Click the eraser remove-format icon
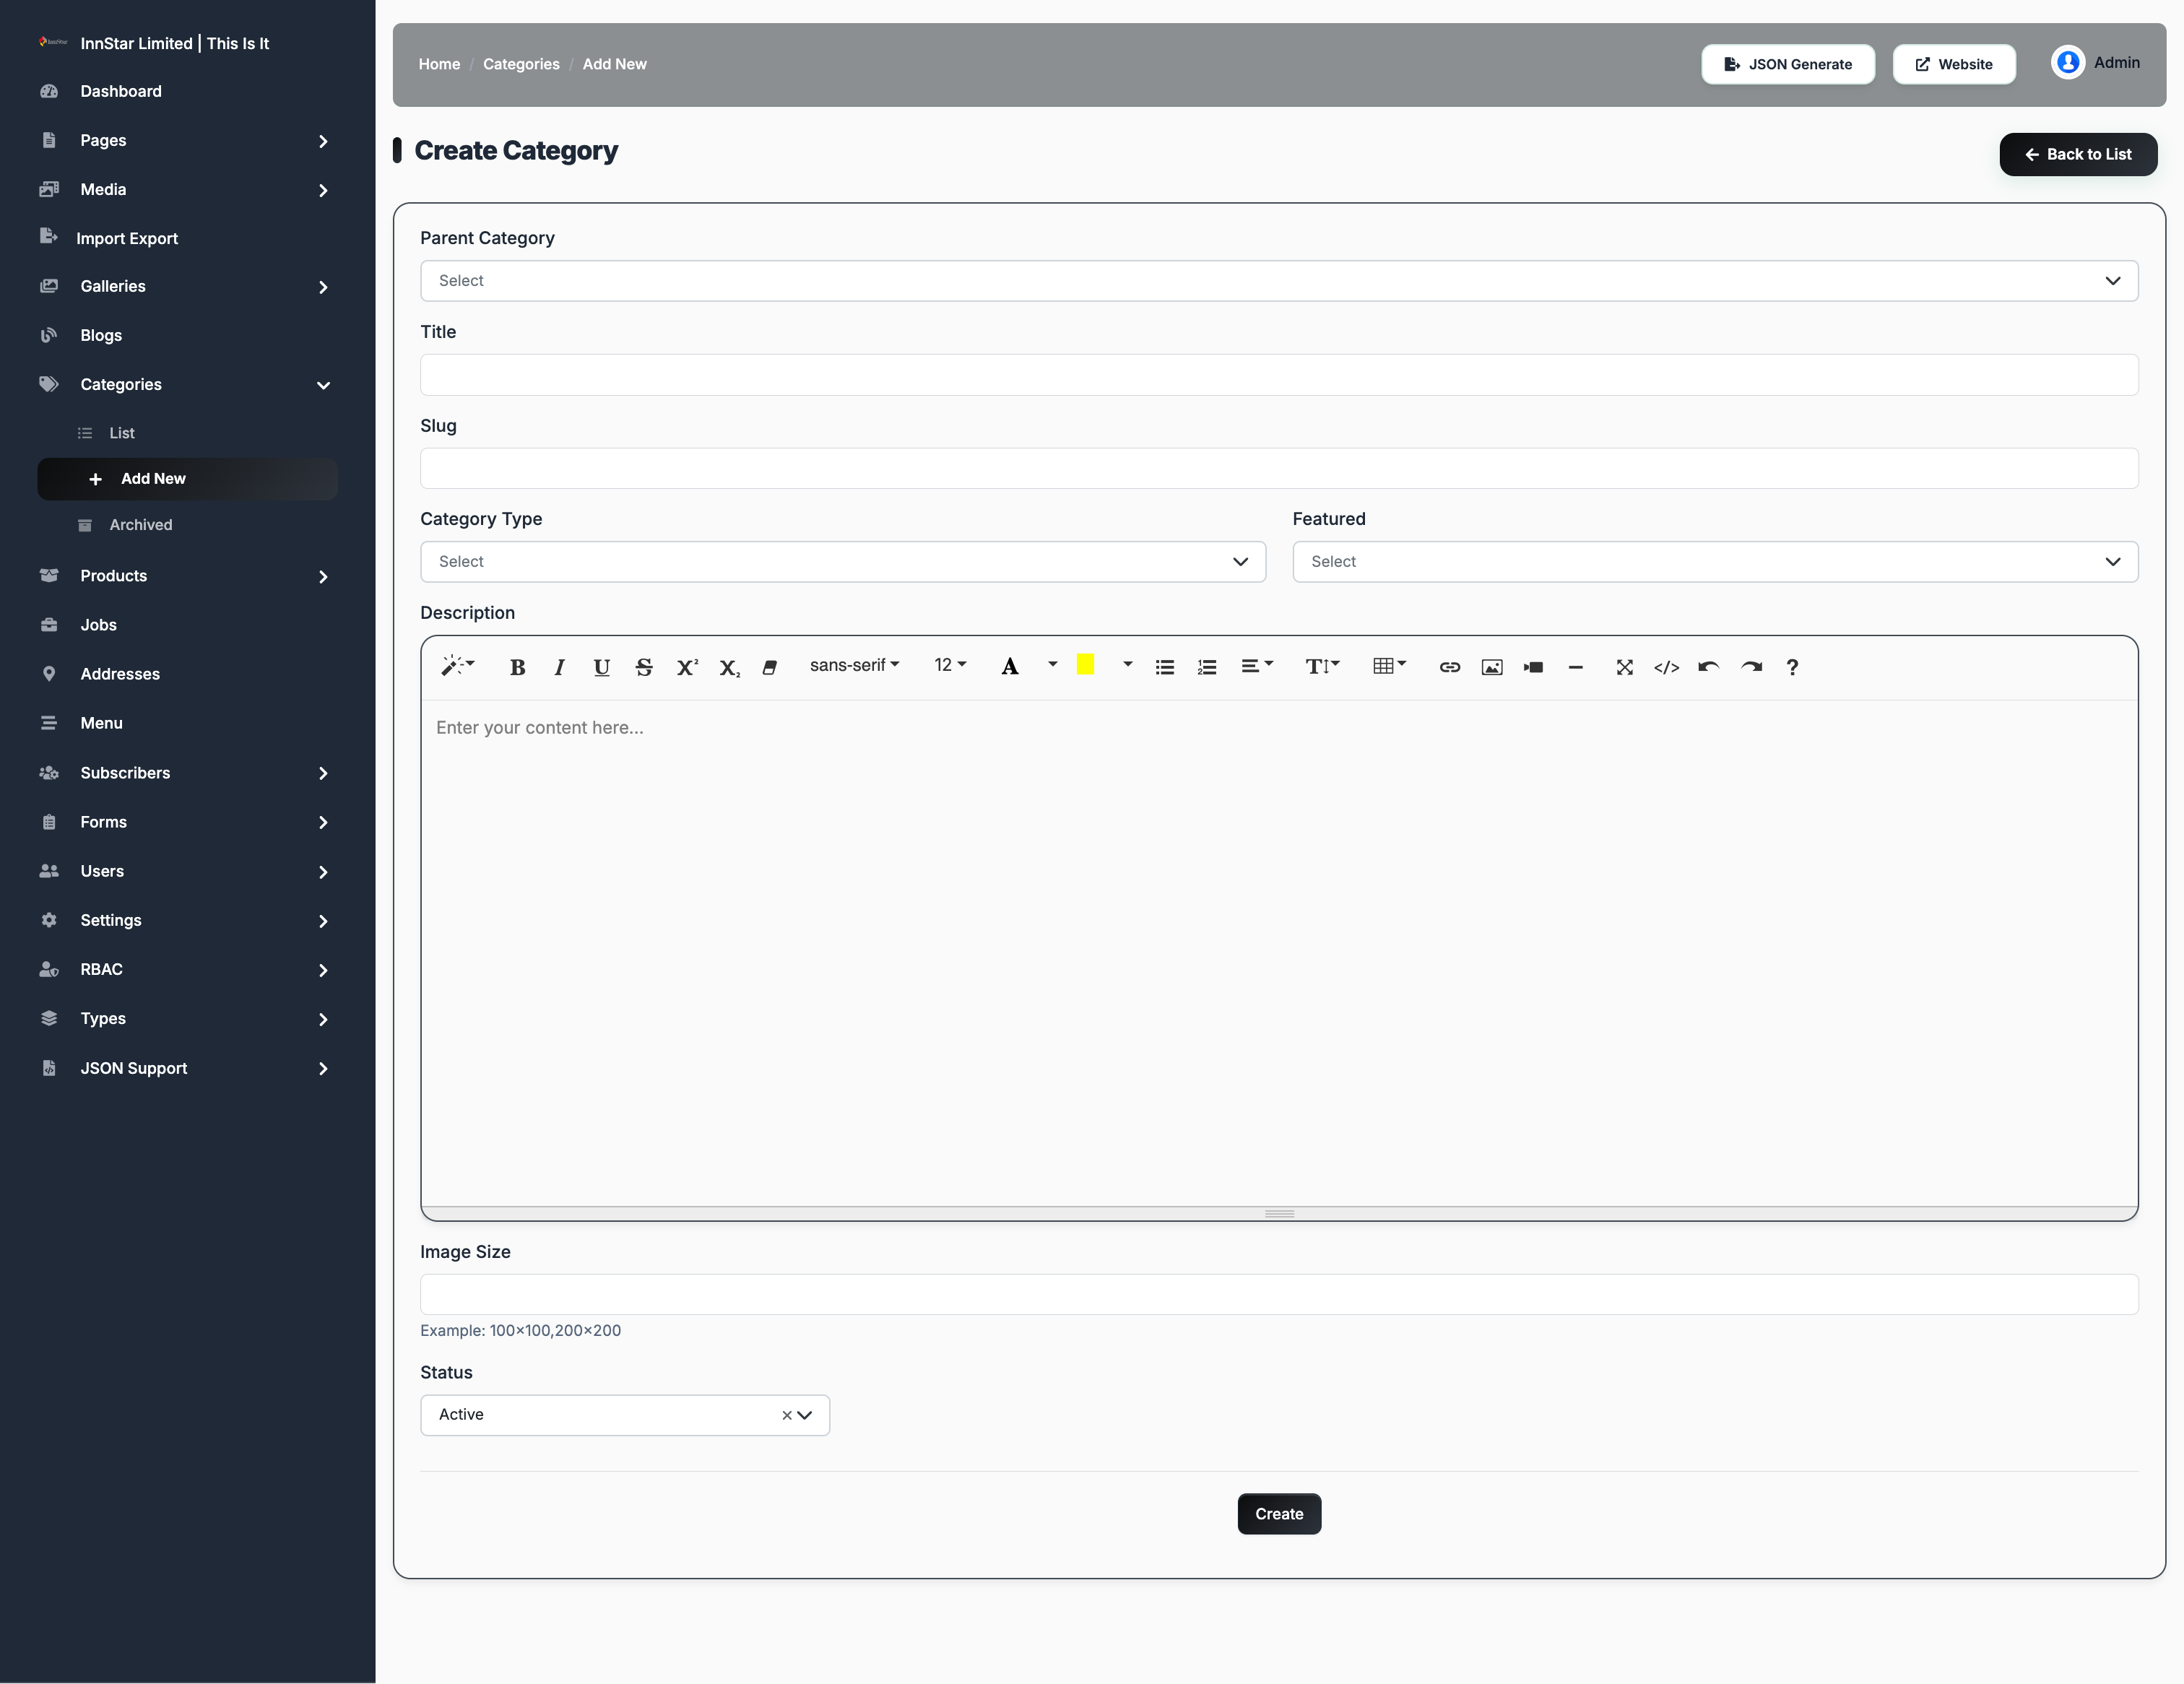This screenshot has height=1684, width=2184. click(x=770, y=667)
